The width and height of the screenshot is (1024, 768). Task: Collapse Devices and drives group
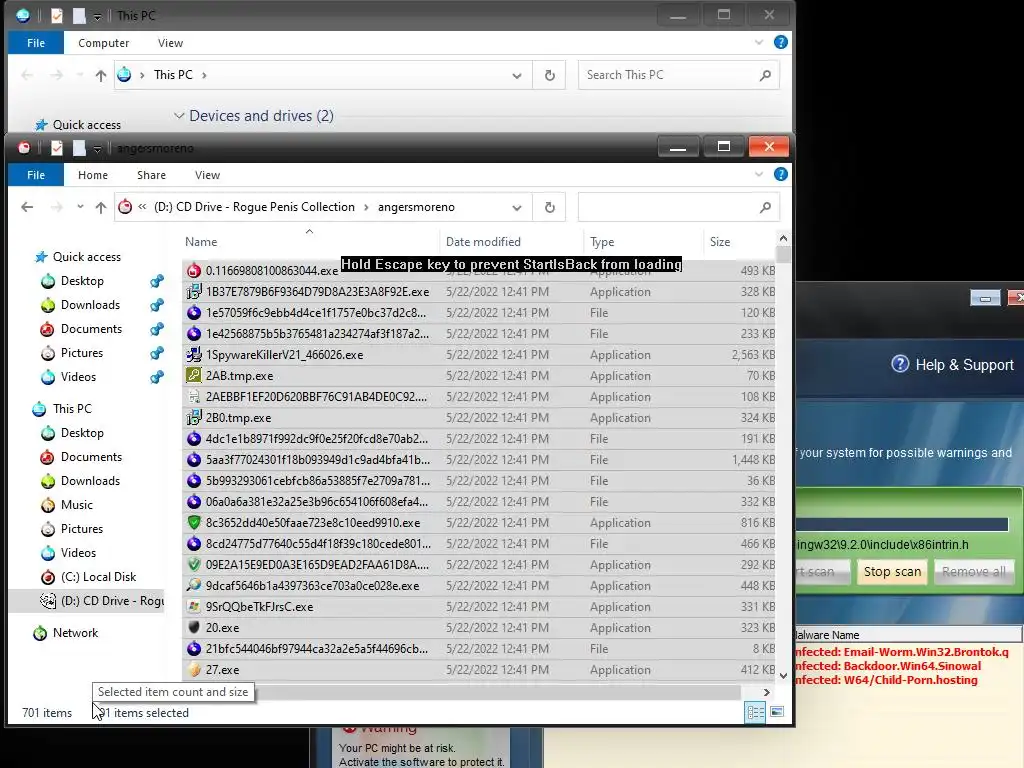point(179,116)
